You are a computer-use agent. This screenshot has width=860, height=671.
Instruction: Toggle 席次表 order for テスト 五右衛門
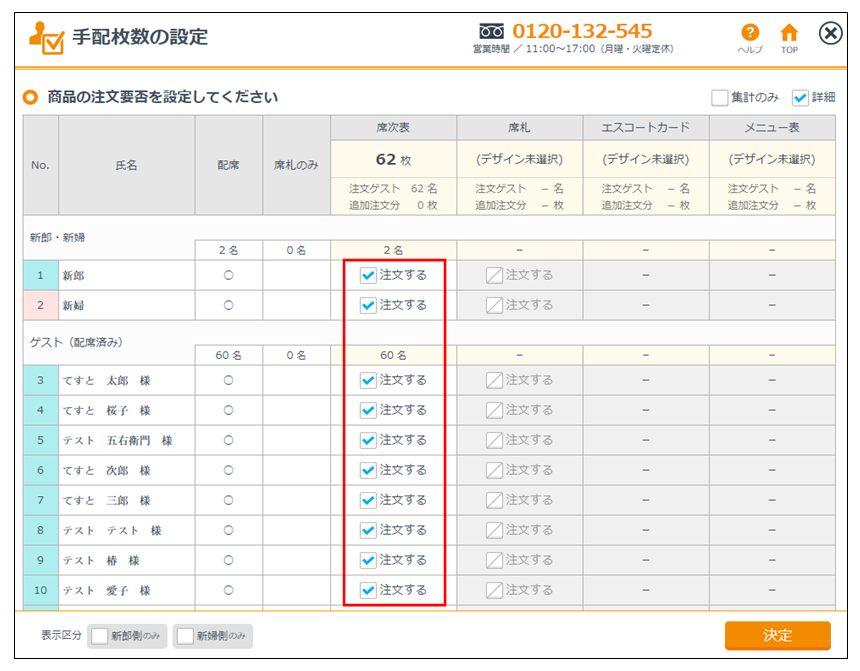pyautogui.click(x=368, y=440)
